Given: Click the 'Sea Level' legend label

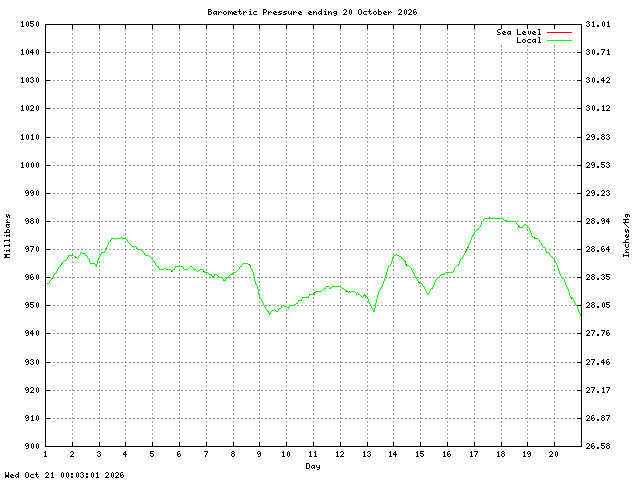Looking at the screenshot, I should [519, 32].
